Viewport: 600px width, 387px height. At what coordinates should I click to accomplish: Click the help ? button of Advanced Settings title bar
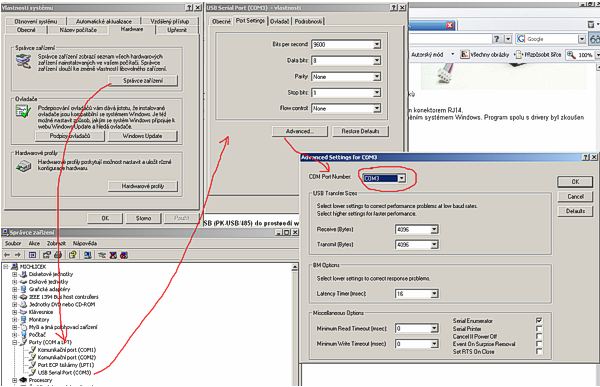pyautogui.click(x=586, y=157)
